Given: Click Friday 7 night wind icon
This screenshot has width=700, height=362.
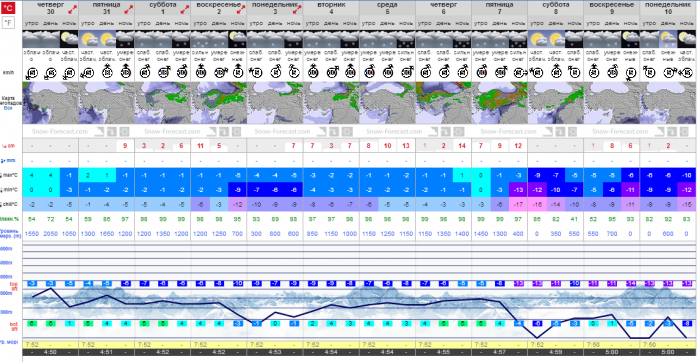Looking at the screenshot, I should click(x=519, y=71).
